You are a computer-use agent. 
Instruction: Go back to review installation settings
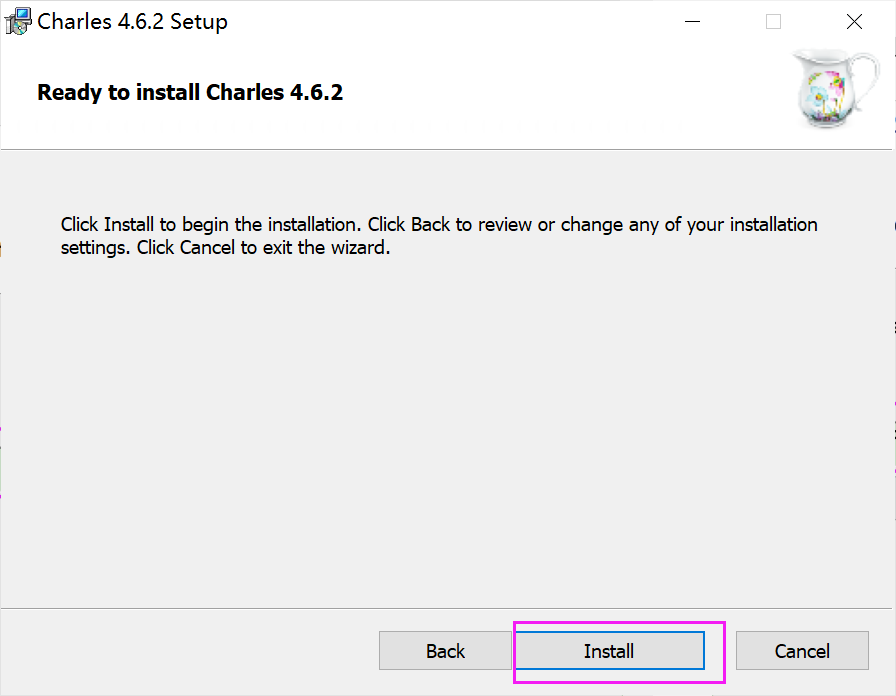pyautogui.click(x=445, y=651)
